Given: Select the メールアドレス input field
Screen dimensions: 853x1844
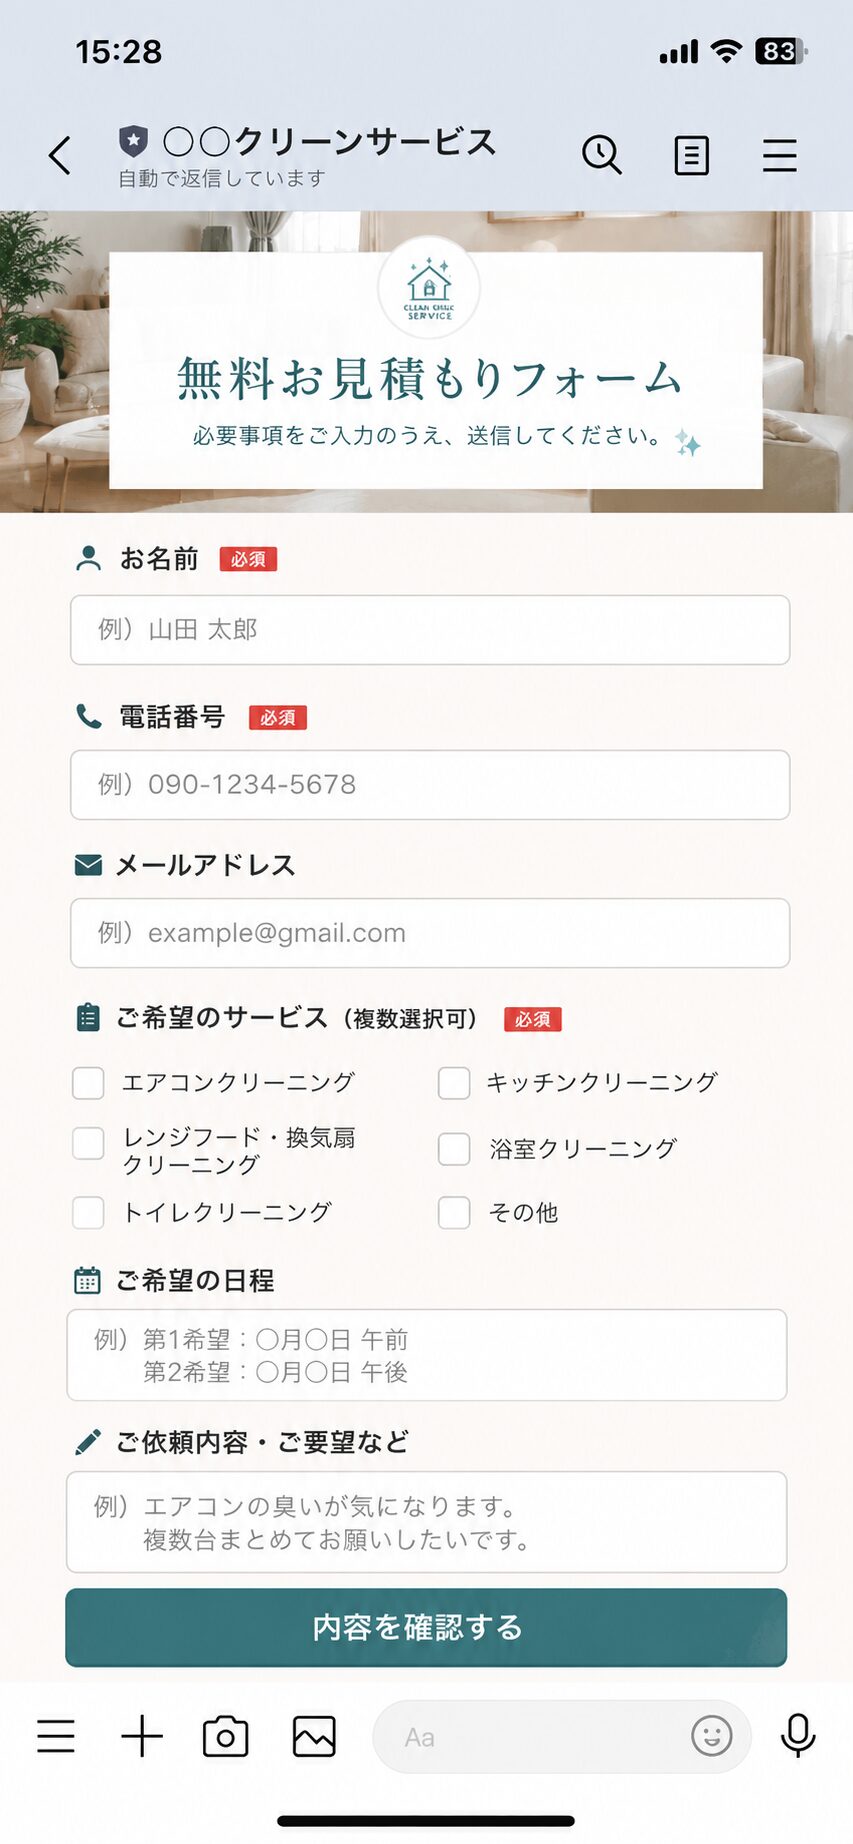Looking at the screenshot, I should pyautogui.click(x=430, y=933).
